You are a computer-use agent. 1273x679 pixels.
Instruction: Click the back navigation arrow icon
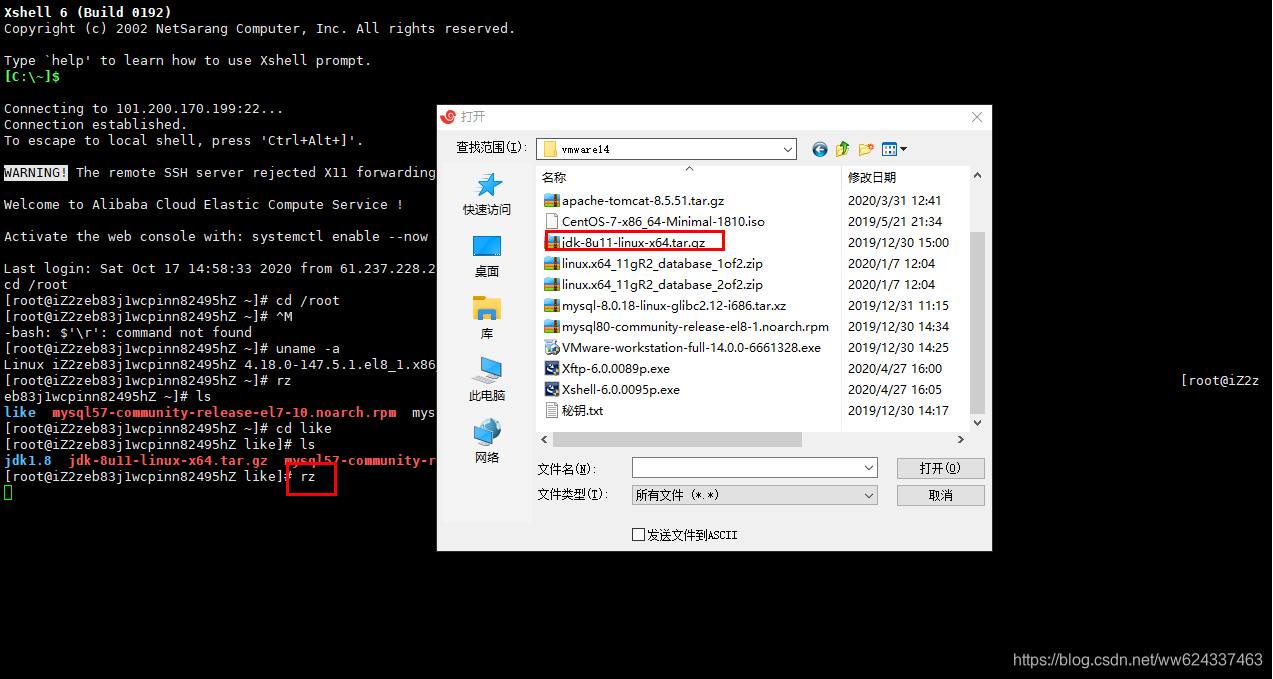tap(819, 148)
